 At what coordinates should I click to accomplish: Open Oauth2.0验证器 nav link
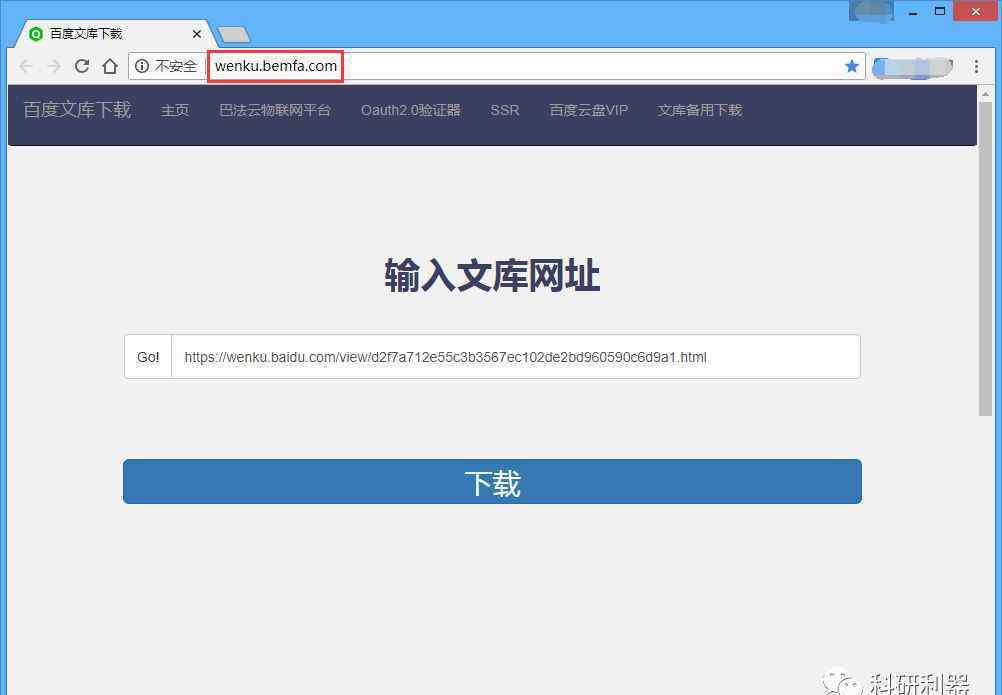(410, 111)
